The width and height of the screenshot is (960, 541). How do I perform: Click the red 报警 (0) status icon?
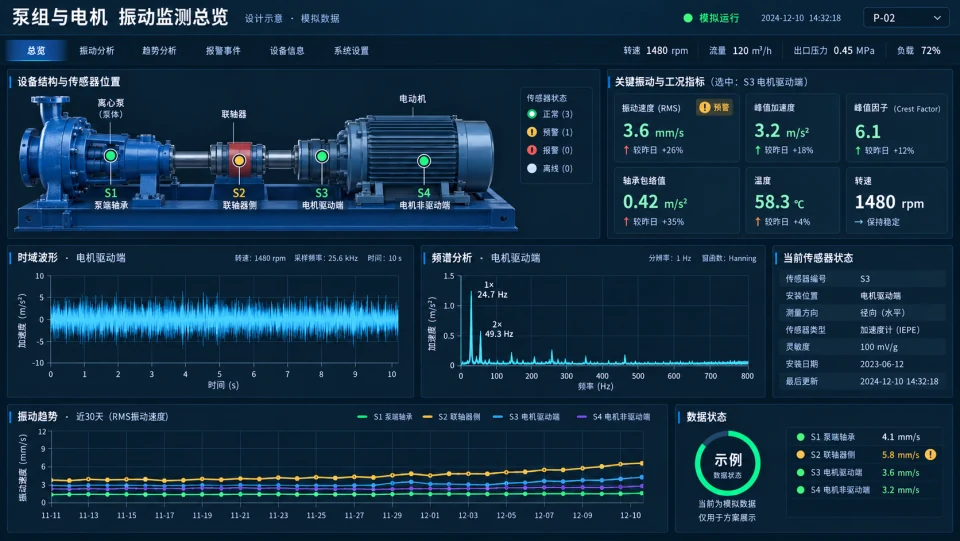[531, 150]
